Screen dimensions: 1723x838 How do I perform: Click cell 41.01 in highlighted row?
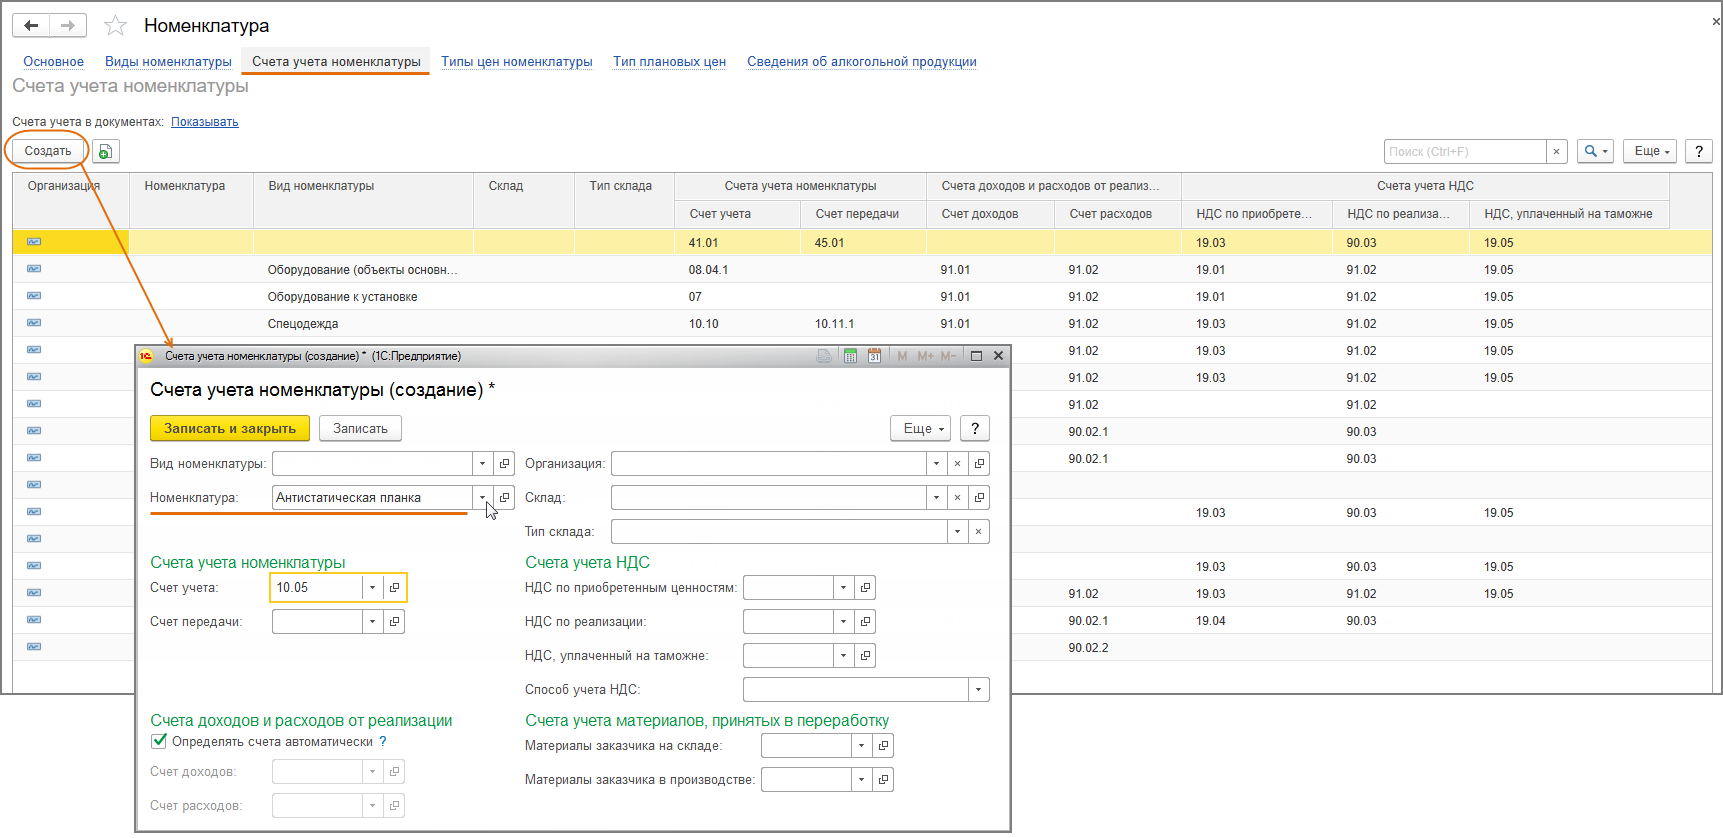tap(738, 243)
